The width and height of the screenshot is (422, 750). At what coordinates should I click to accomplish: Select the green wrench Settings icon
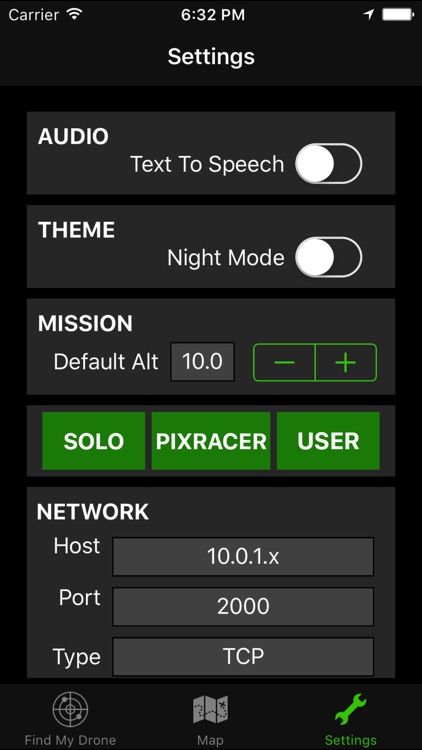click(x=350, y=709)
